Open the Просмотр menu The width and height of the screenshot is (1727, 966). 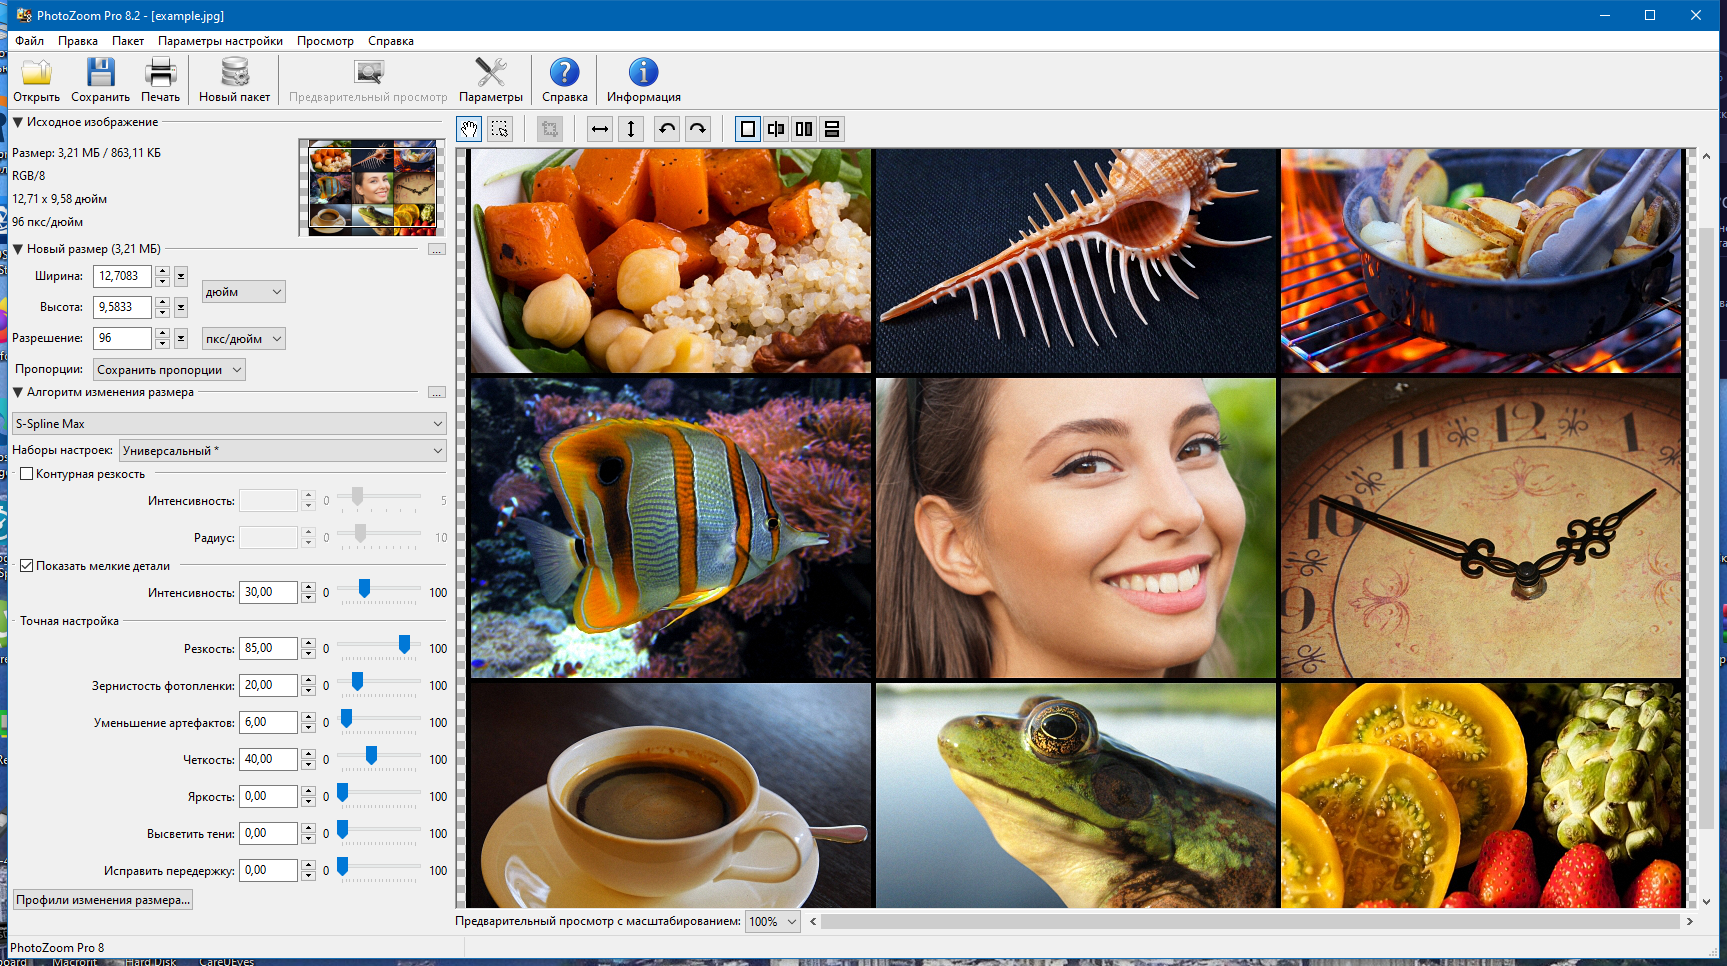coord(325,41)
